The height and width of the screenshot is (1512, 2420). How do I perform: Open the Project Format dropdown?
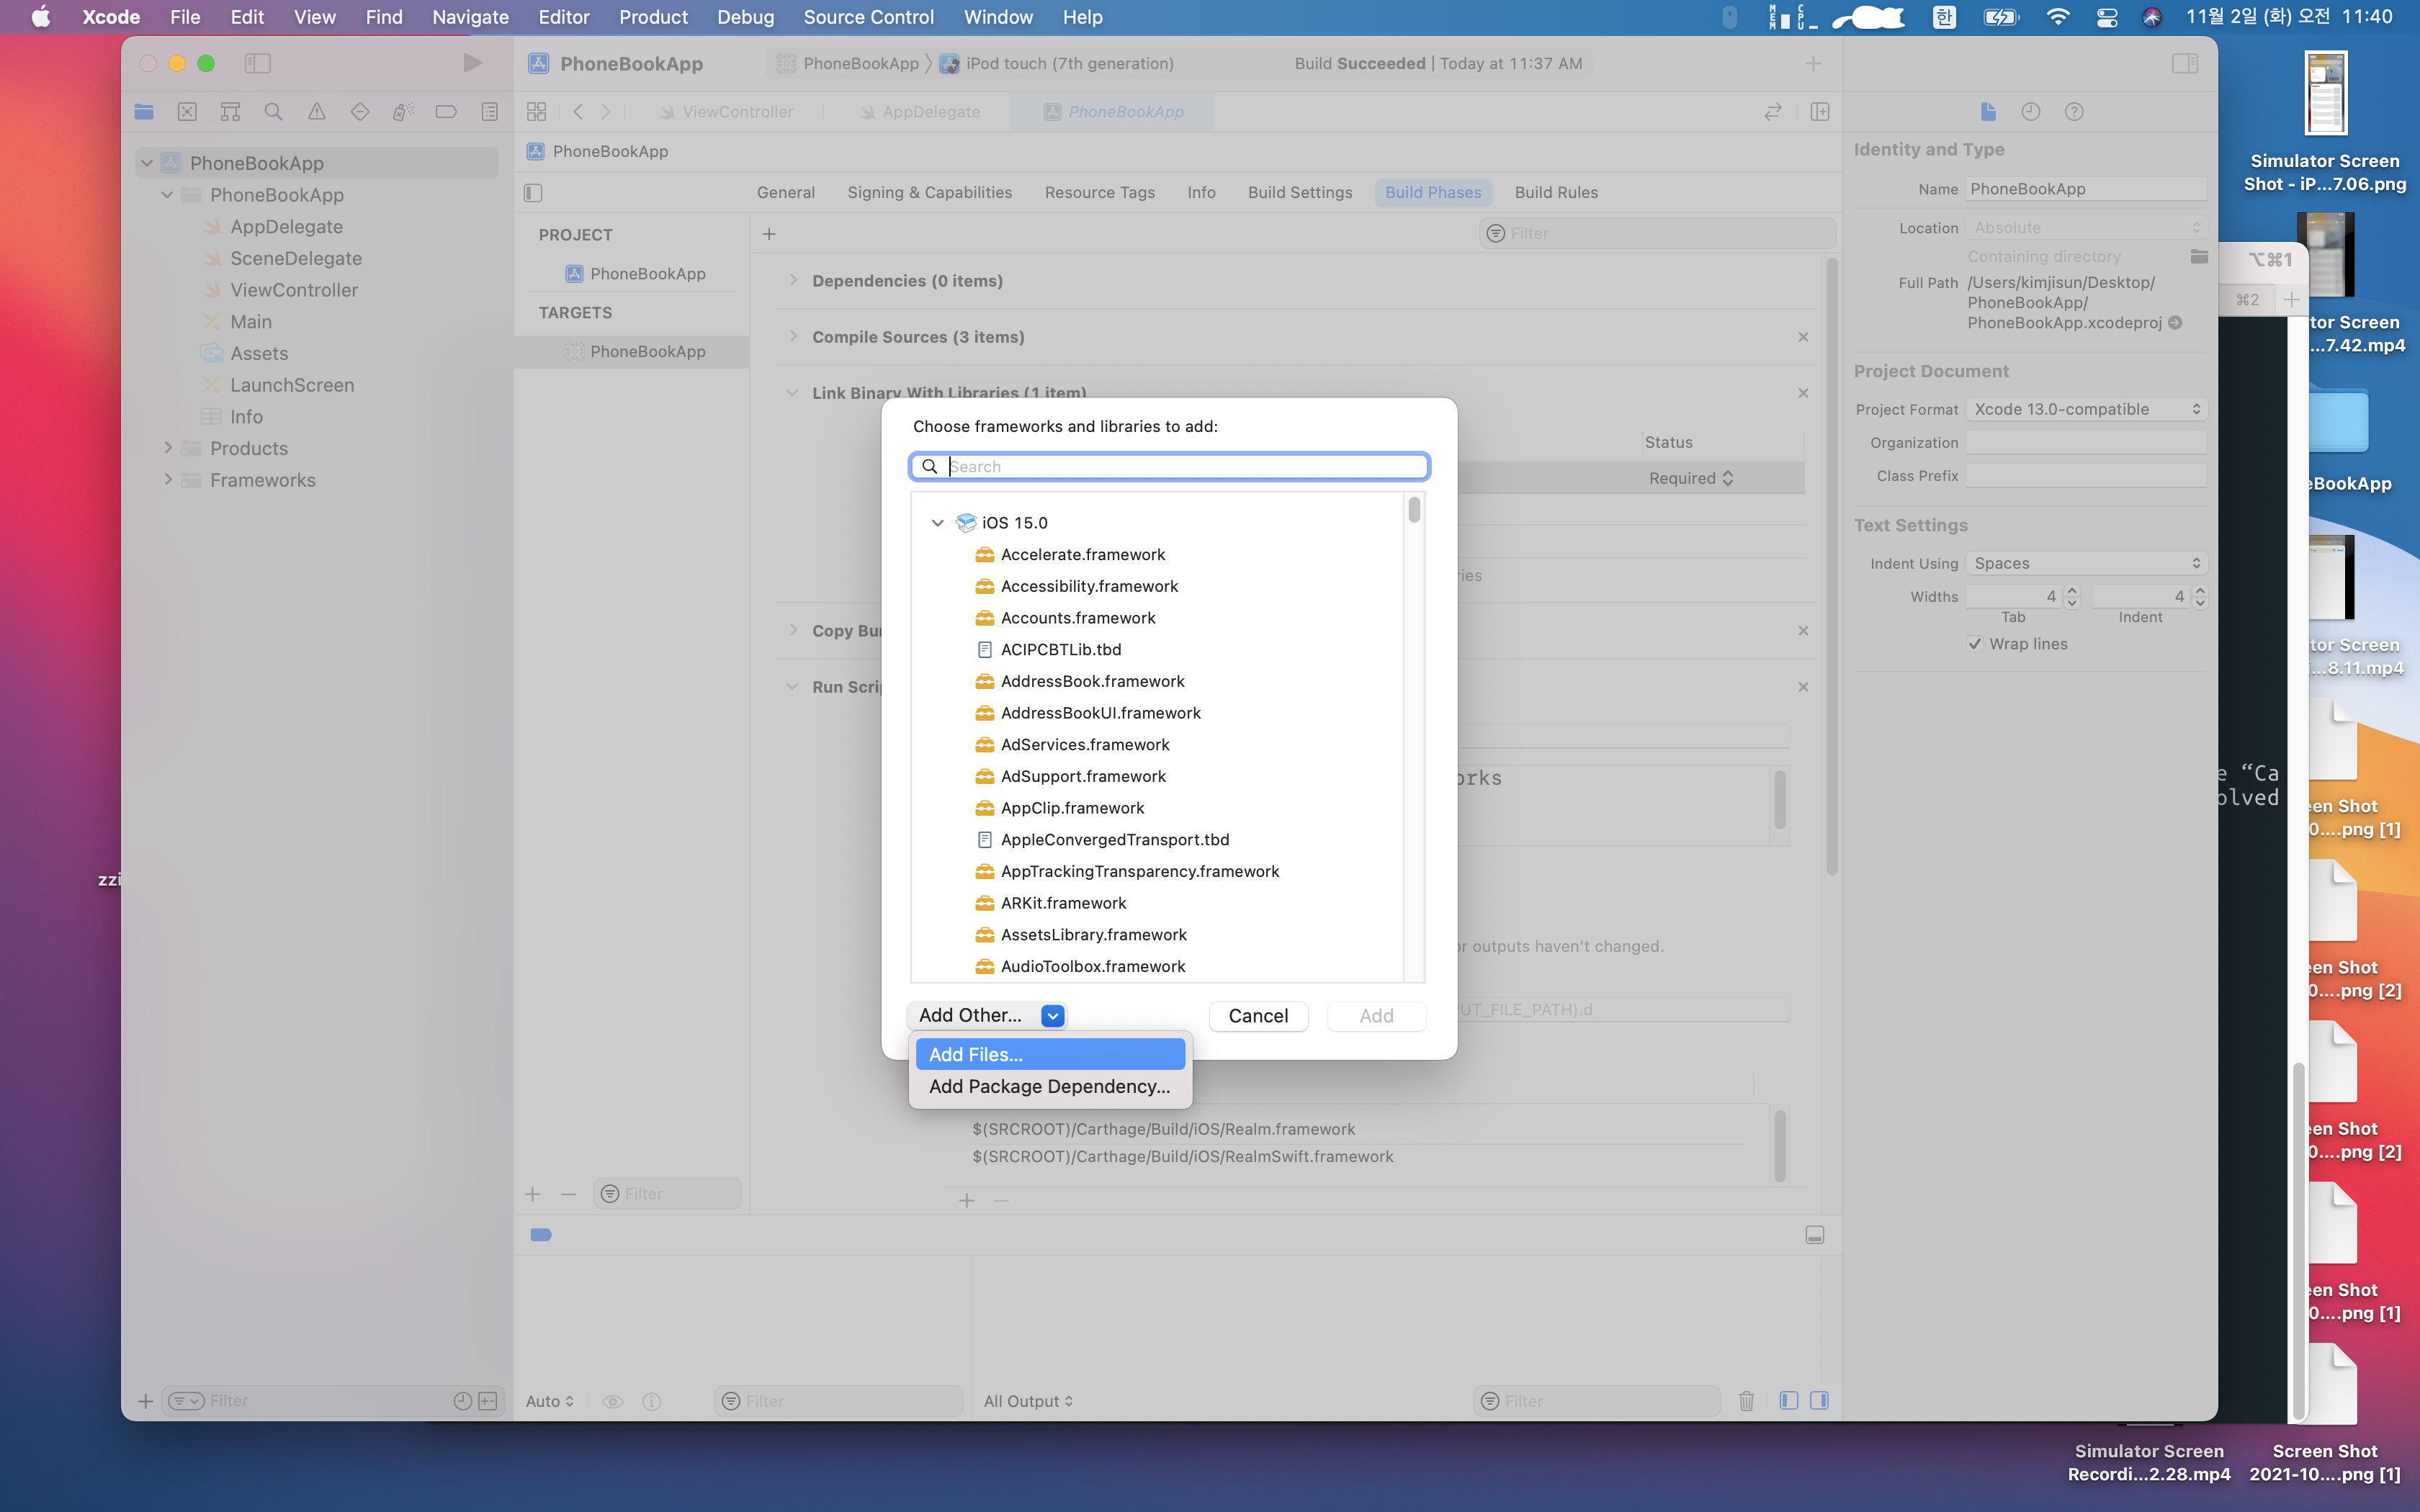click(2087, 409)
